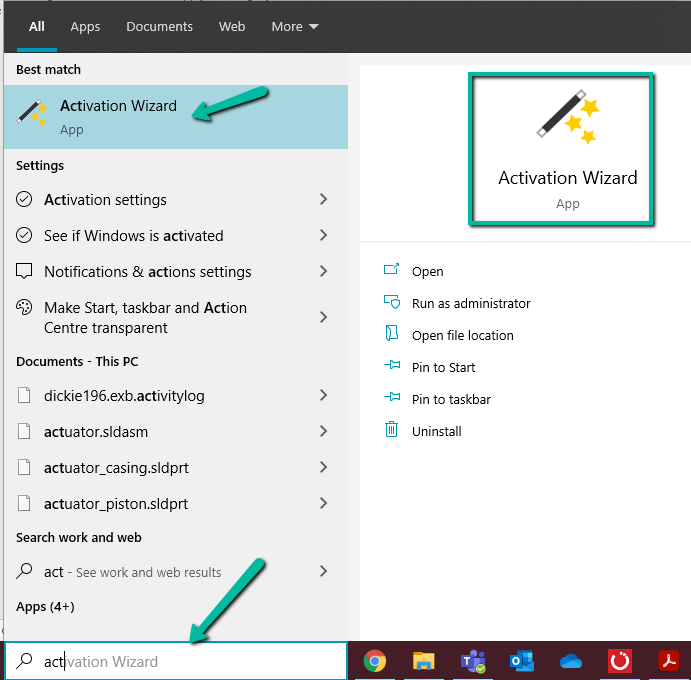This screenshot has height=680, width=691.
Task: Click file icon next to actuator.sldasm
Action: (24, 431)
